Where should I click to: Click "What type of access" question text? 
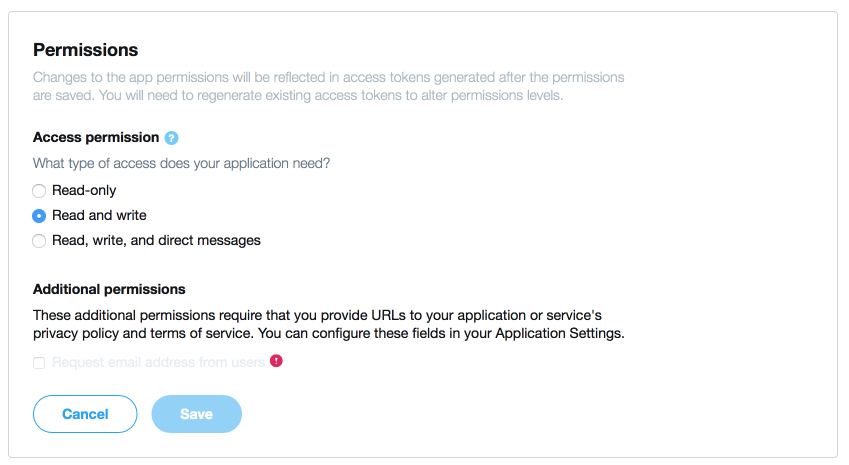click(181, 163)
